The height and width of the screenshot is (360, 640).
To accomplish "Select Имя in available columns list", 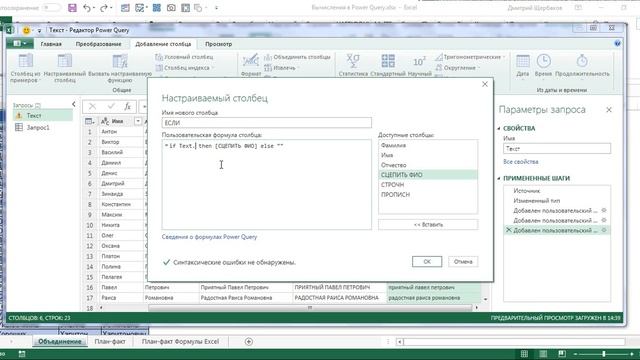I will (x=428, y=155).
